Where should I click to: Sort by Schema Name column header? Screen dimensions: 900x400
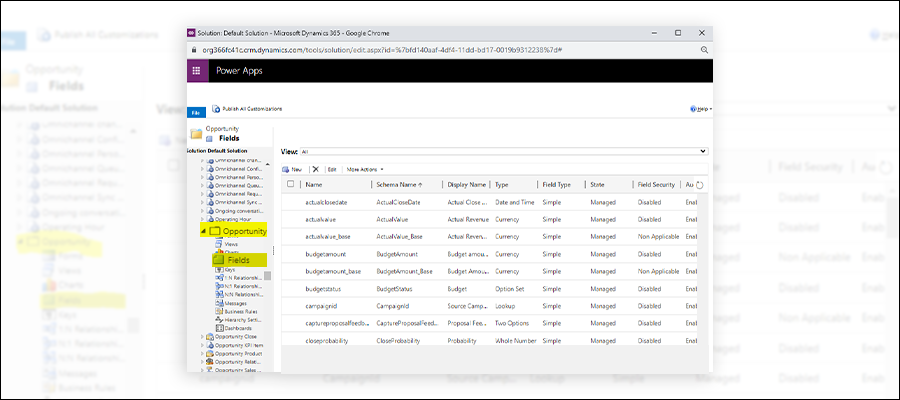coord(399,185)
